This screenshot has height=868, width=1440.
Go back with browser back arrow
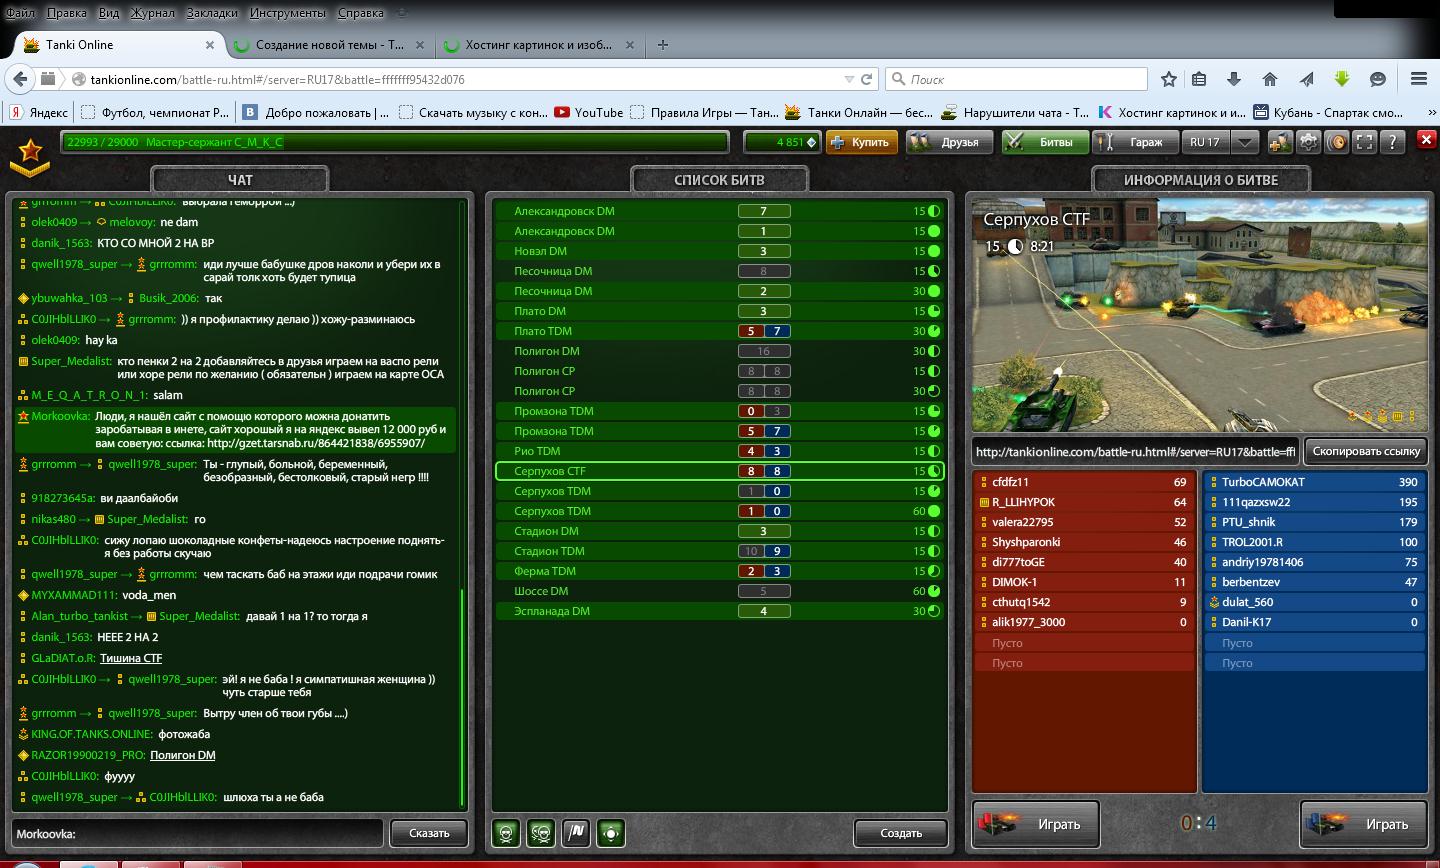[x=20, y=79]
